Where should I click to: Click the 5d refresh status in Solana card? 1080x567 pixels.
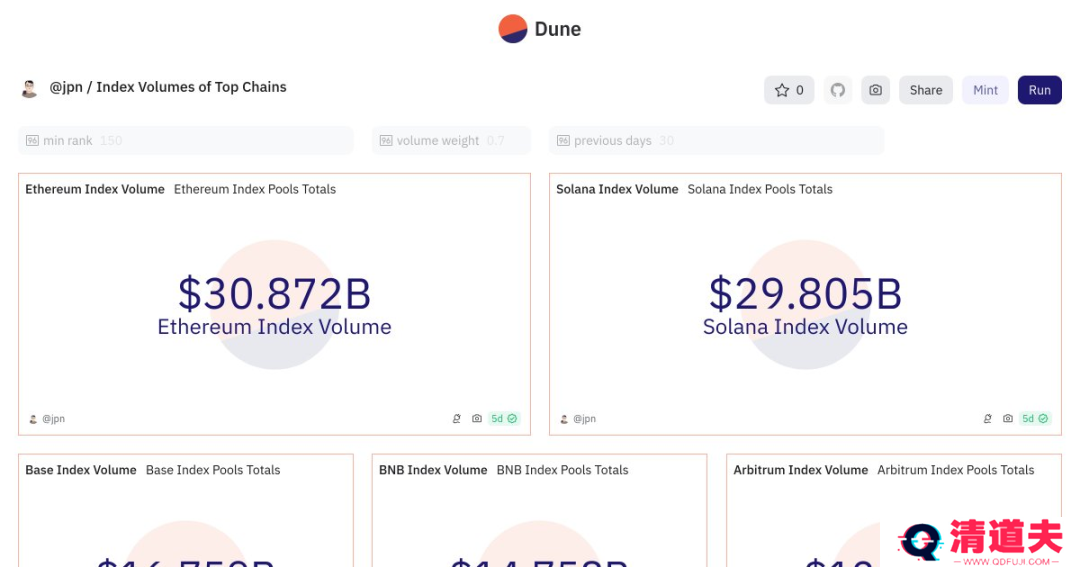click(x=1035, y=418)
